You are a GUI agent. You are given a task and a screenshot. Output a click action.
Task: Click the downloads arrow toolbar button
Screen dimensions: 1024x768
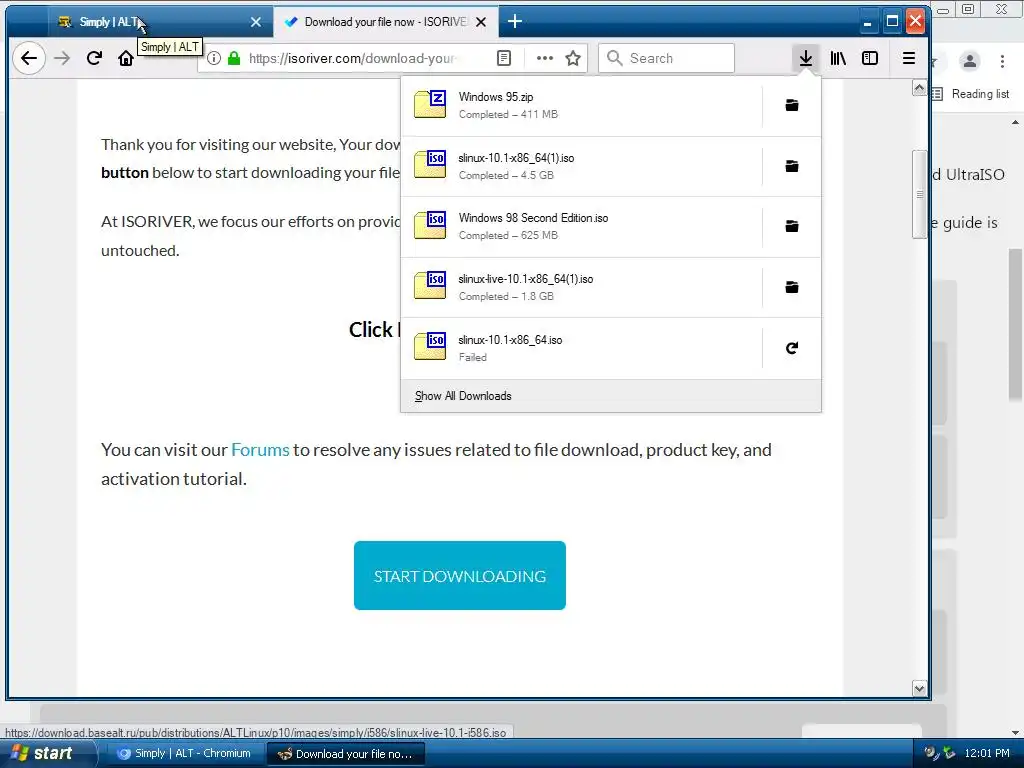point(805,59)
